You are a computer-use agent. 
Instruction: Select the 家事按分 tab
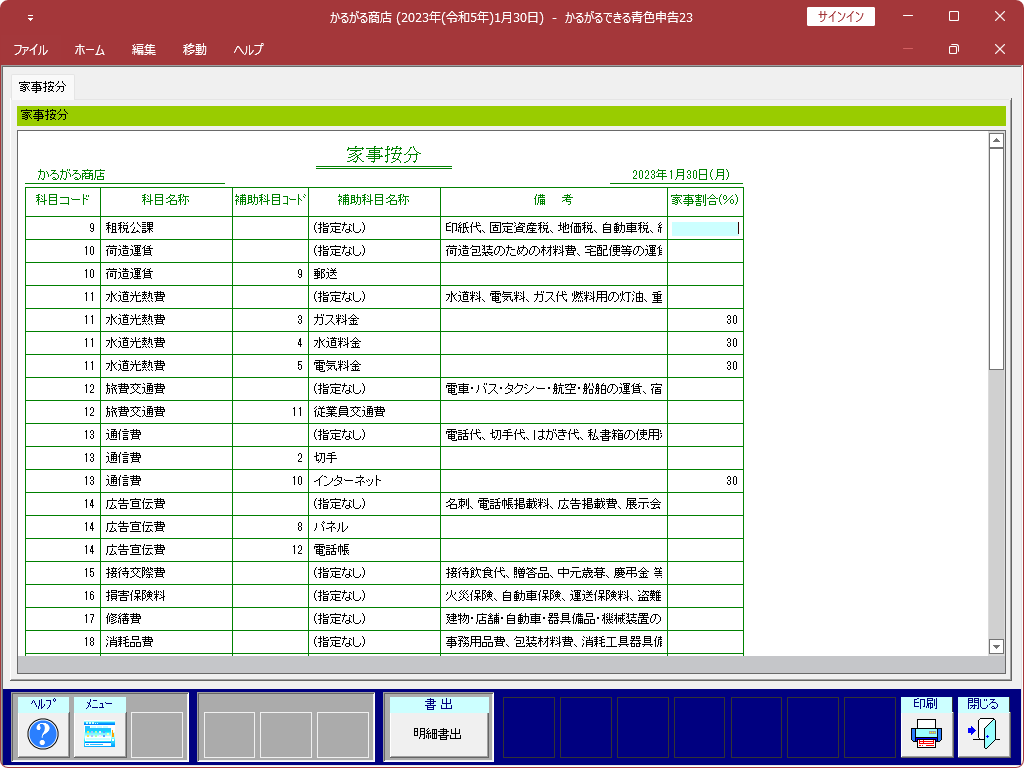(42, 86)
